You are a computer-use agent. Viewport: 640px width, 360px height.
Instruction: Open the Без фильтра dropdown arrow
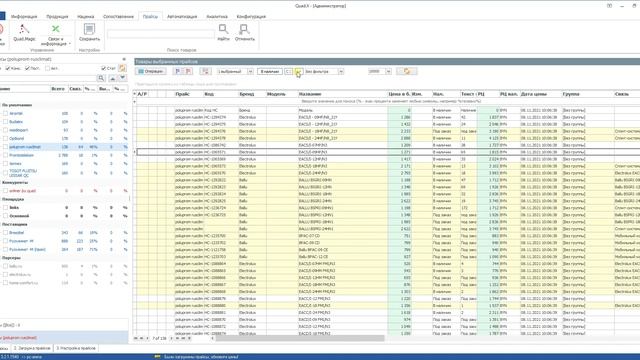pos(341,71)
